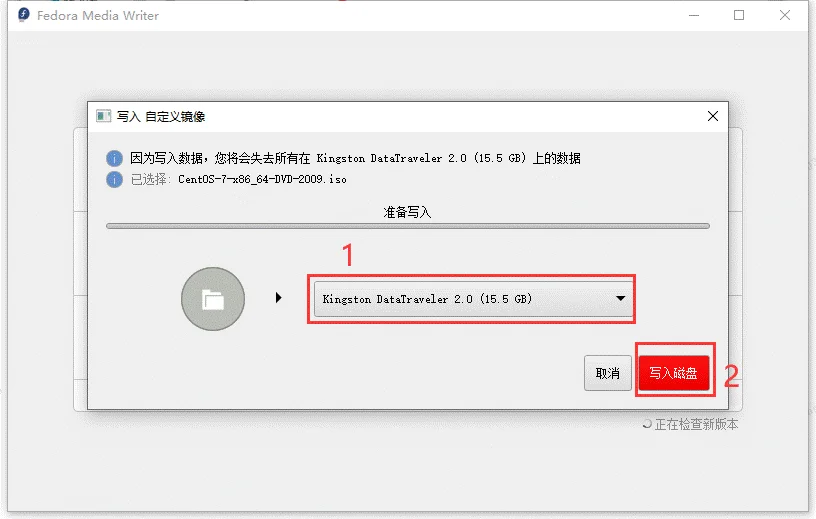
Task: Open the Kingston DataTraveler drive dropdown
Action: point(474,299)
